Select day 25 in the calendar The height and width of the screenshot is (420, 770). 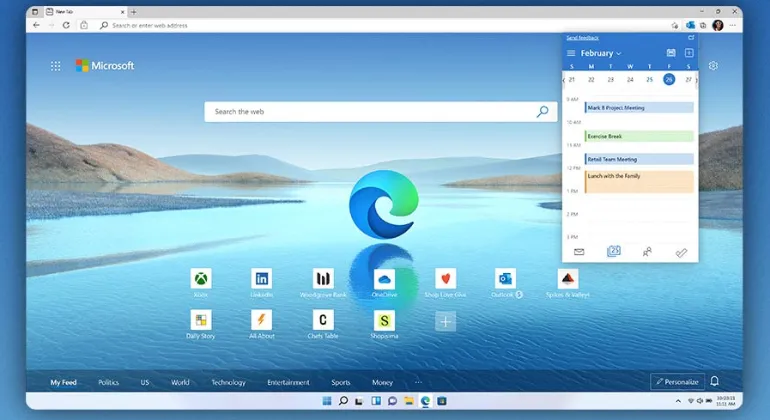[x=649, y=80]
